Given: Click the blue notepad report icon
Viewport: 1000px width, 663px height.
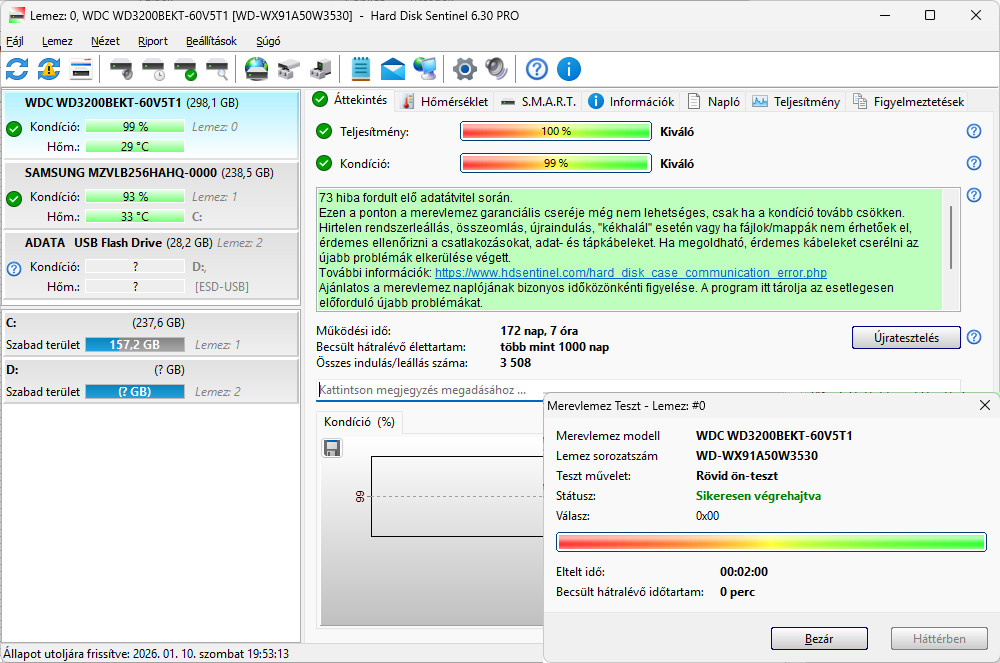Looking at the screenshot, I should [x=361, y=69].
